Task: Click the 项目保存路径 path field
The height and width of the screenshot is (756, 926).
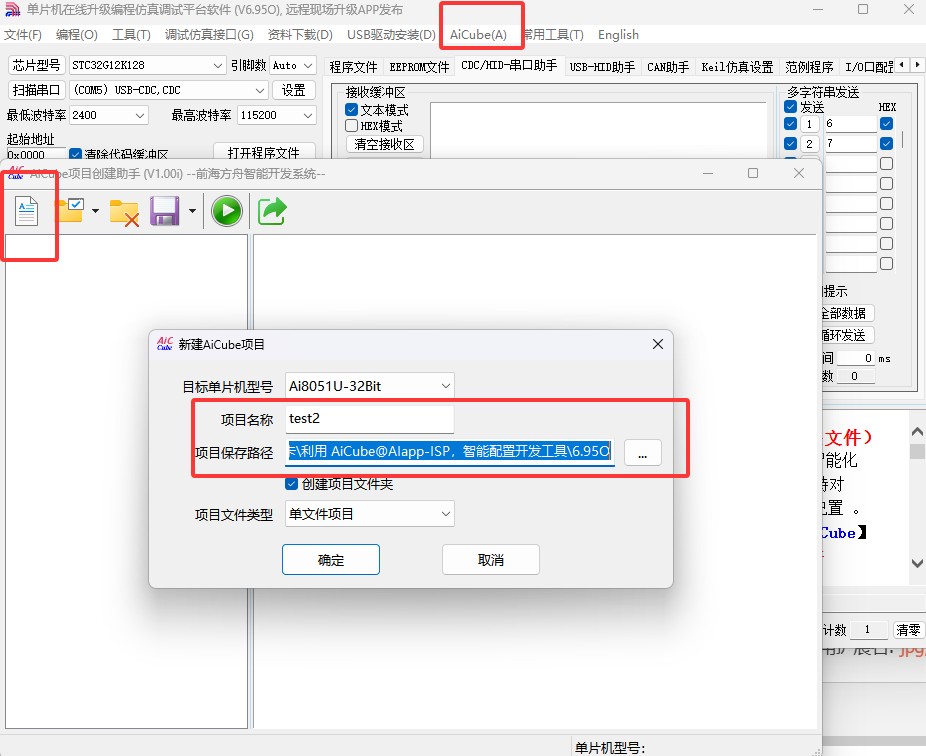Action: pos(449,452)
